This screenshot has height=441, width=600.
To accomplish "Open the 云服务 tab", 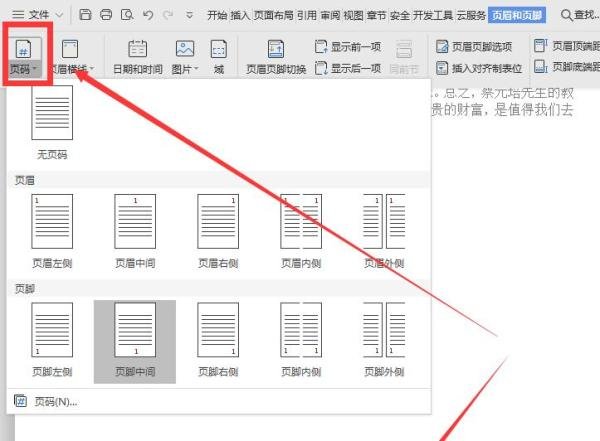I will point(471,15).
